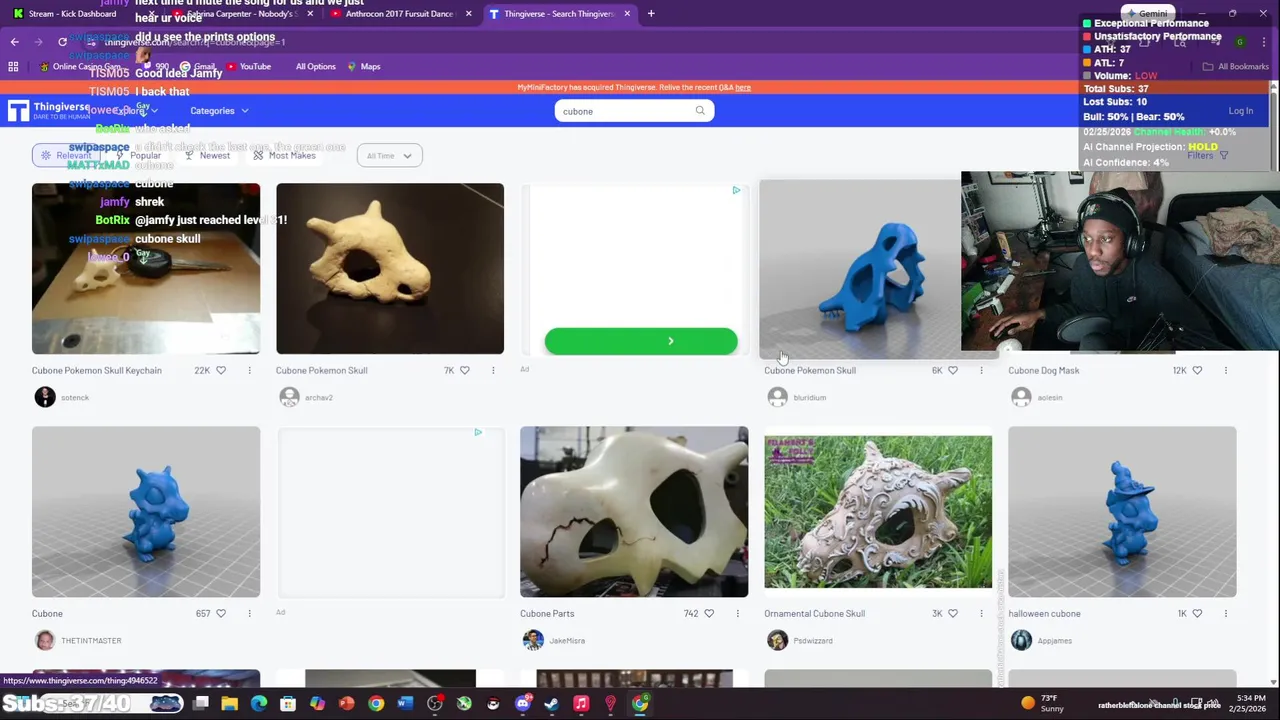Screen dimensions: 1280x720
Task: Open sotenck's profile avatar
Action: pos(45,397)
